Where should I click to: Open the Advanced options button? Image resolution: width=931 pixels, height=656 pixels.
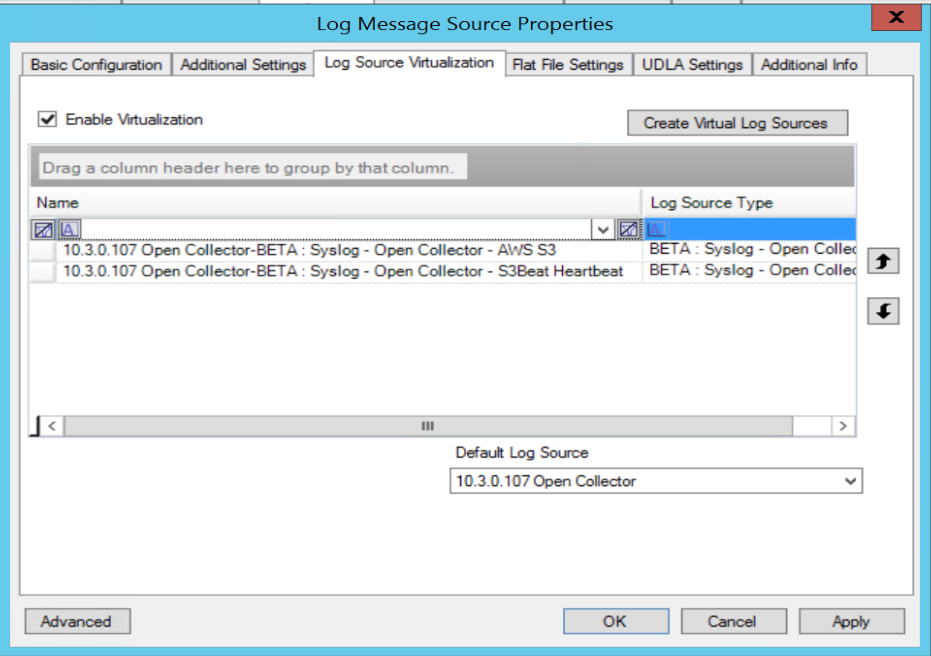pos(76,621)
